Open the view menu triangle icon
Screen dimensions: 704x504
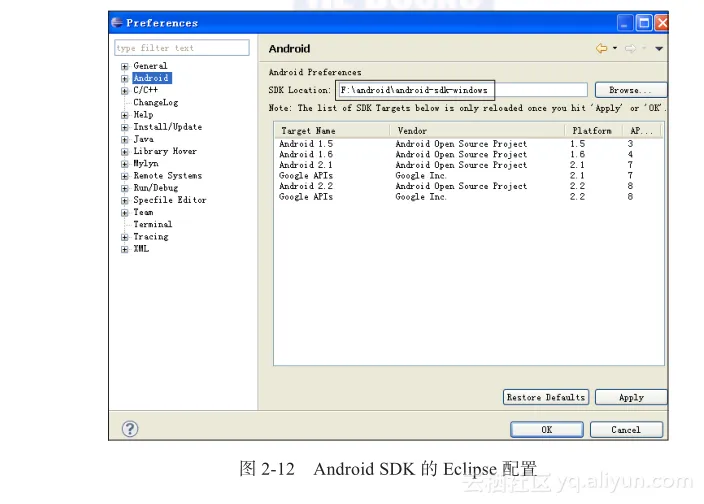659,48
